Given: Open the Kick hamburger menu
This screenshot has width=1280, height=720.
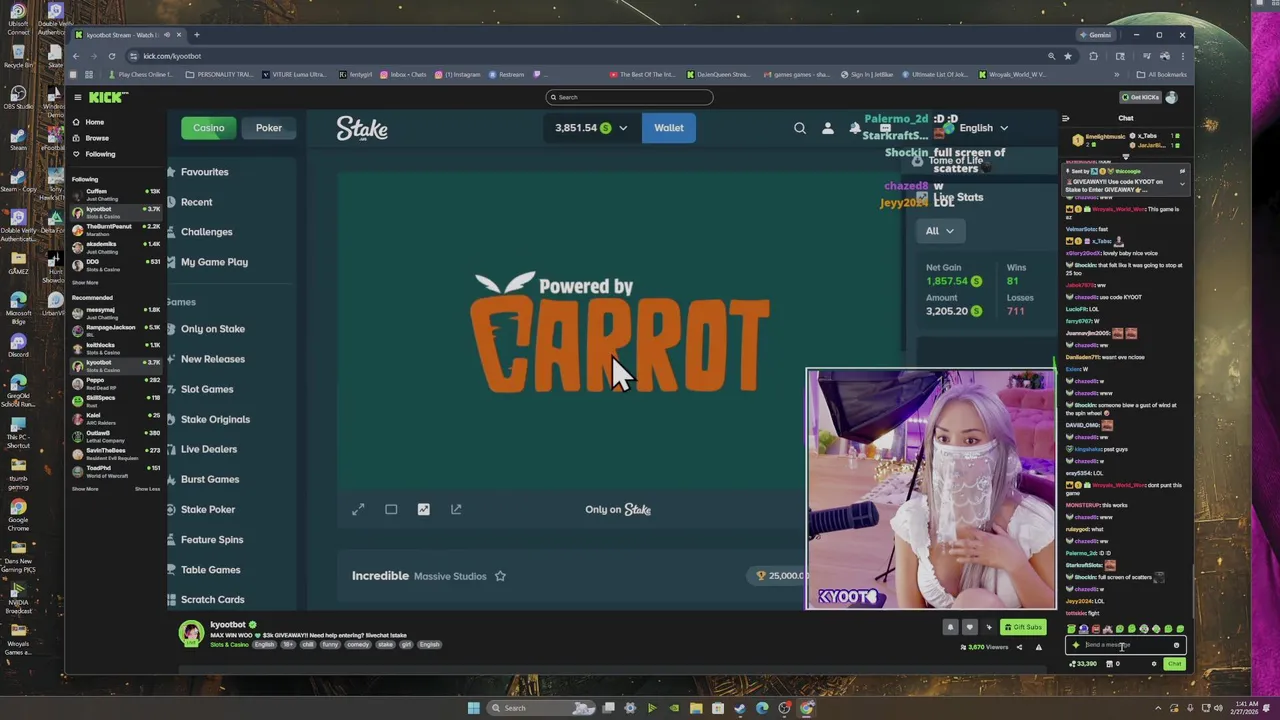Looking at the screenshot, I should pos(77,97).
